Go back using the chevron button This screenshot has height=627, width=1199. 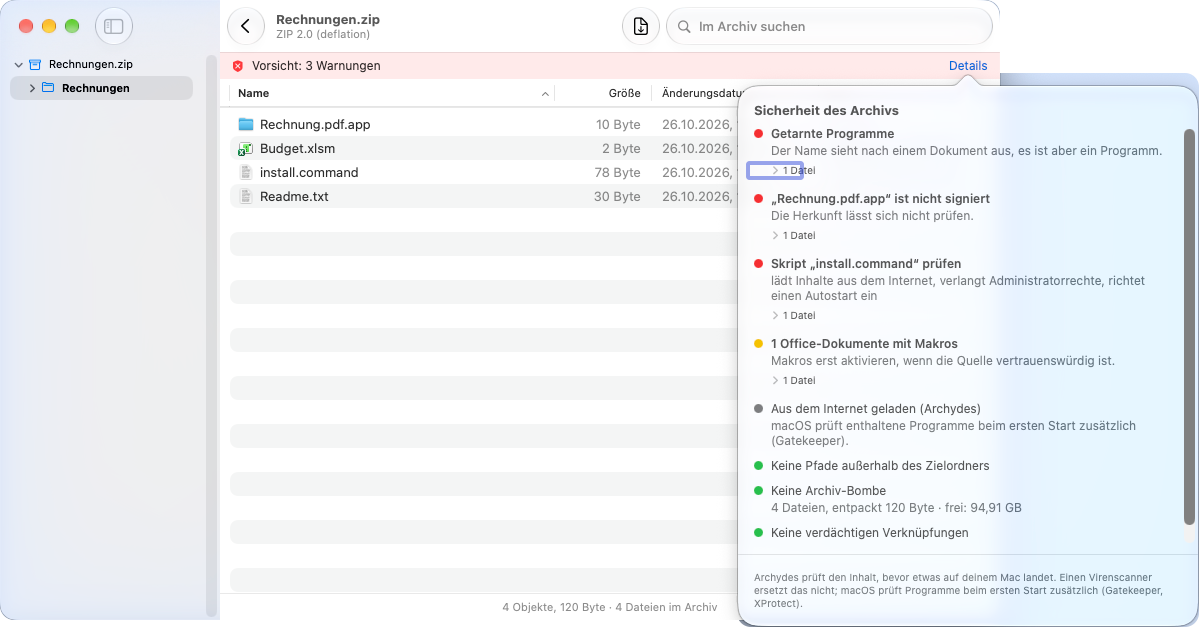[x=245, y=27]
